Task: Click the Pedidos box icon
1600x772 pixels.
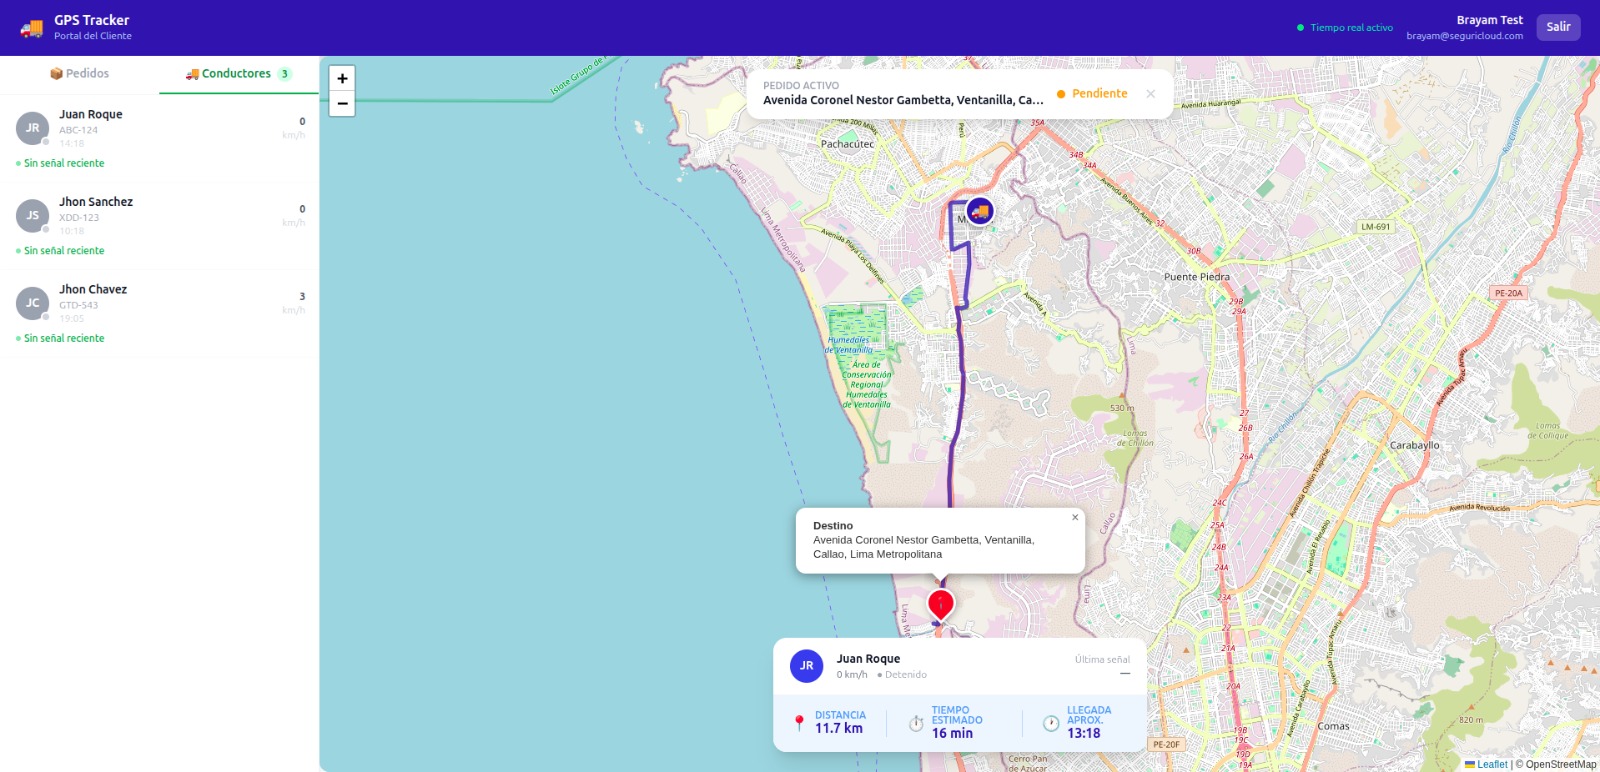Action: [x=56, y=74]
